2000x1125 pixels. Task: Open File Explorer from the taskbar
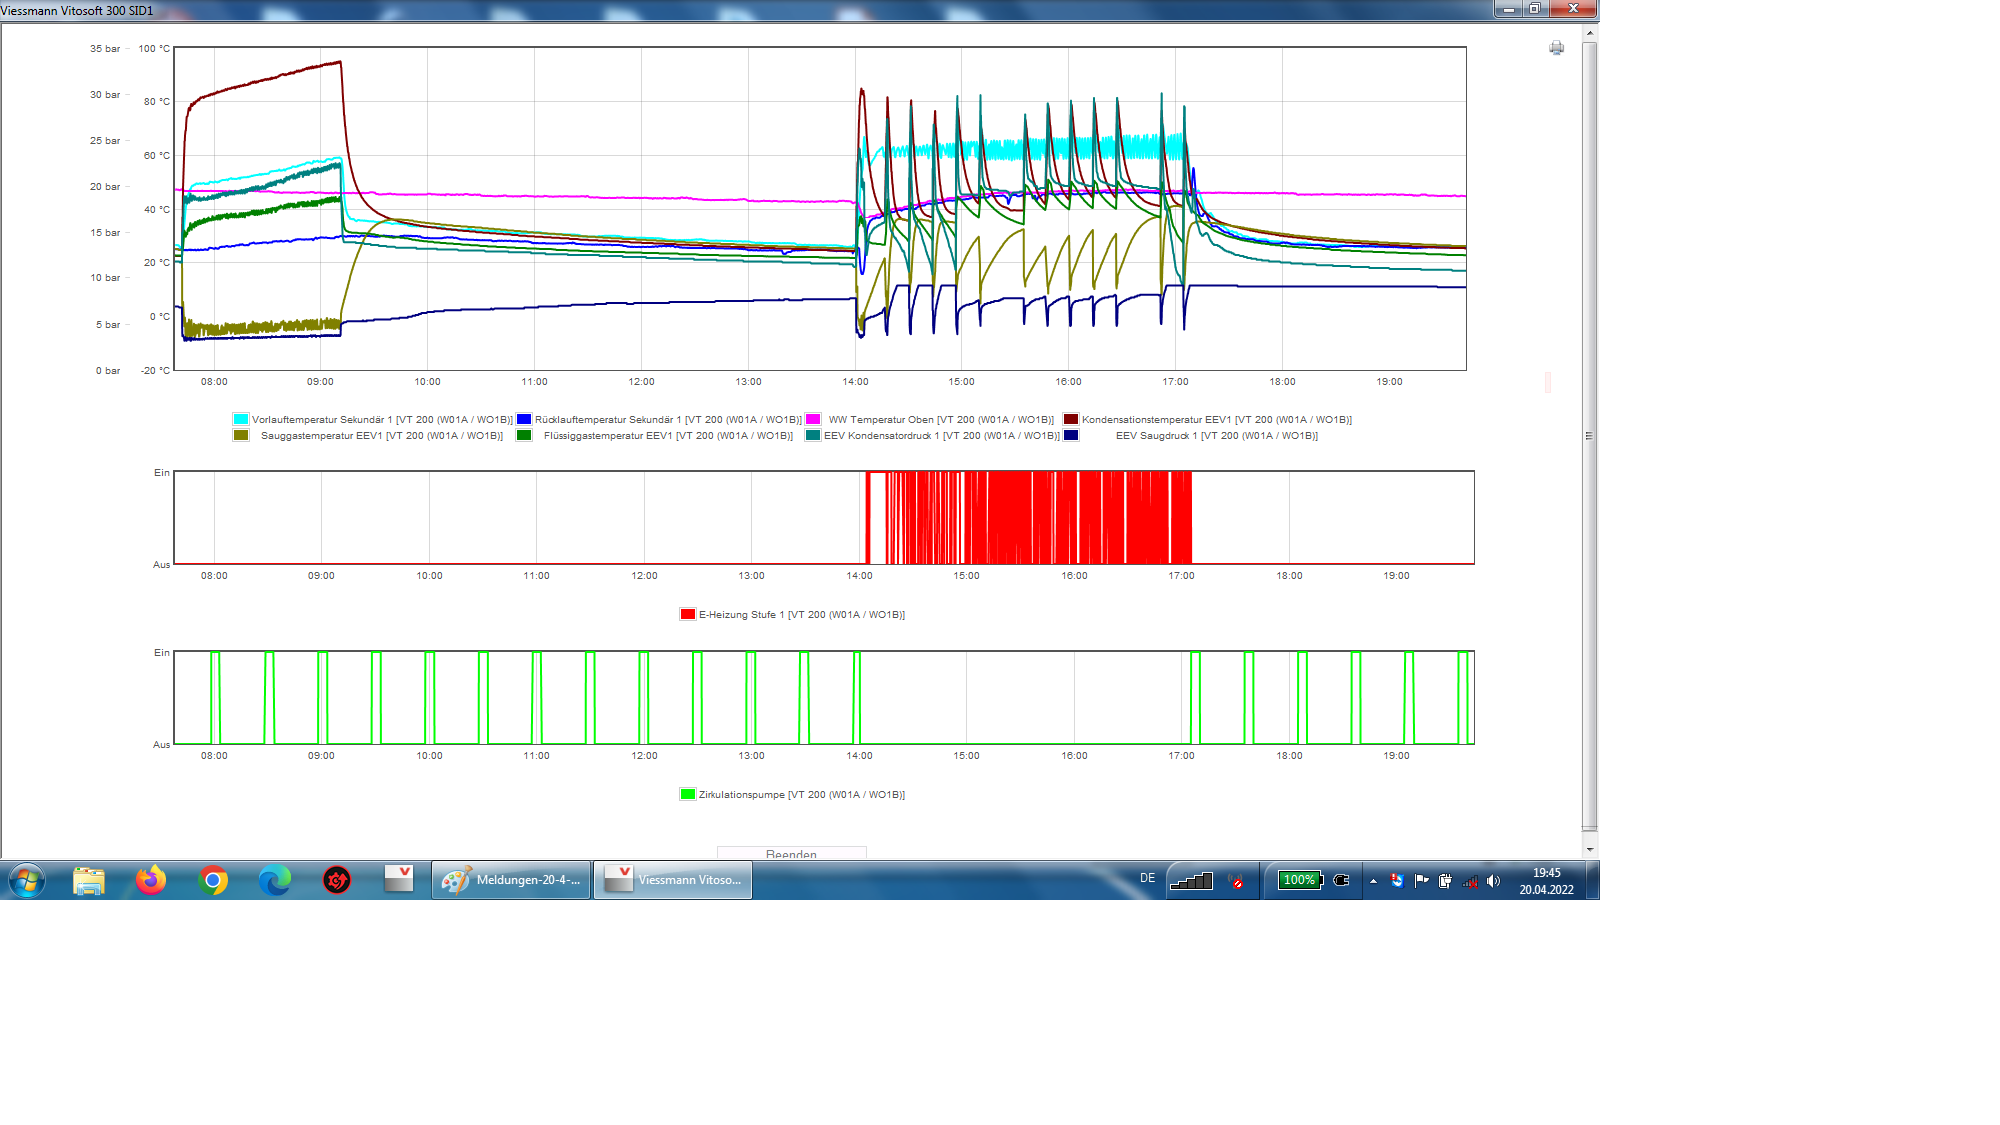[x=89, y=880]
